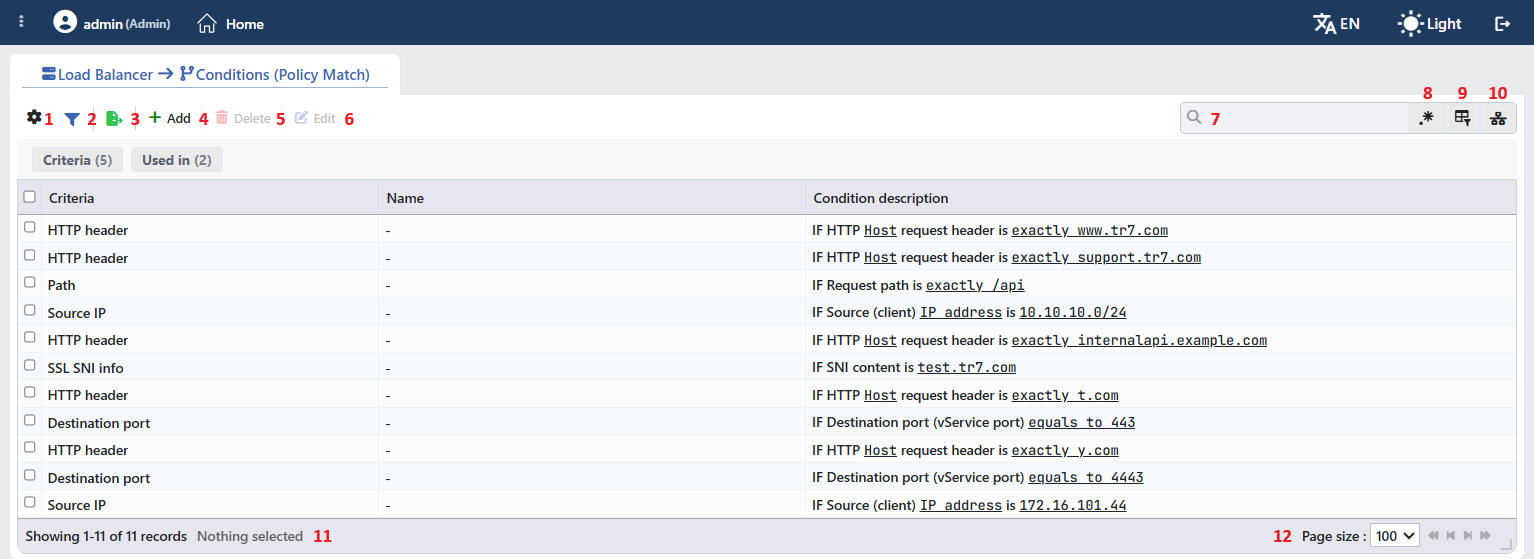Click test.tr7.com SNI value
The image size is (1534, 559).
[x=967, y=368]
